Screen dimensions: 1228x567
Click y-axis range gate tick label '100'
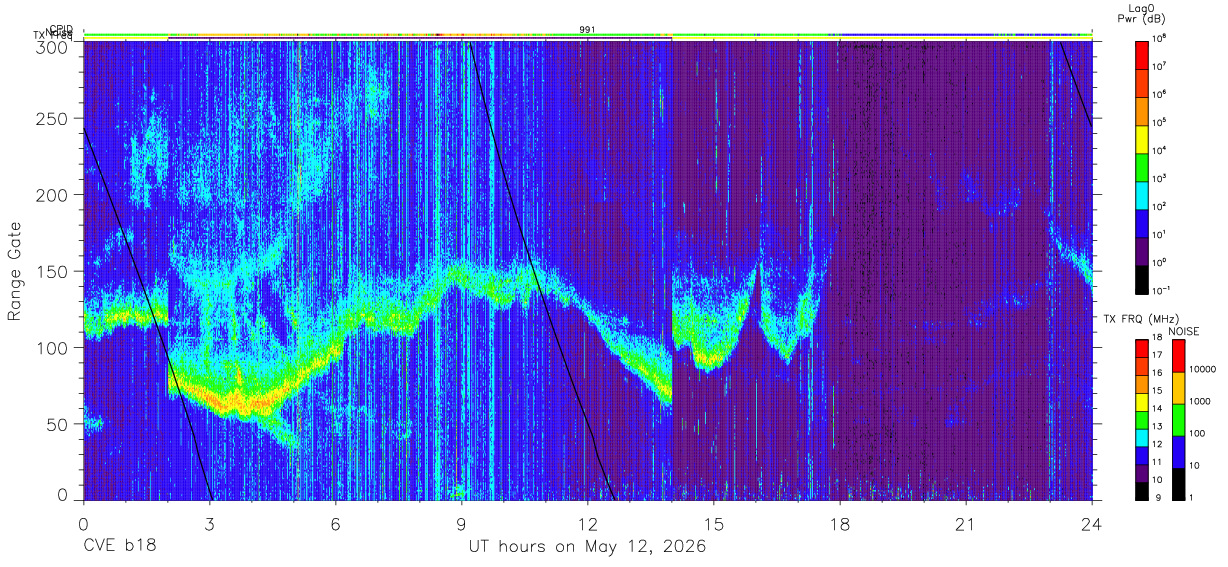52,348
